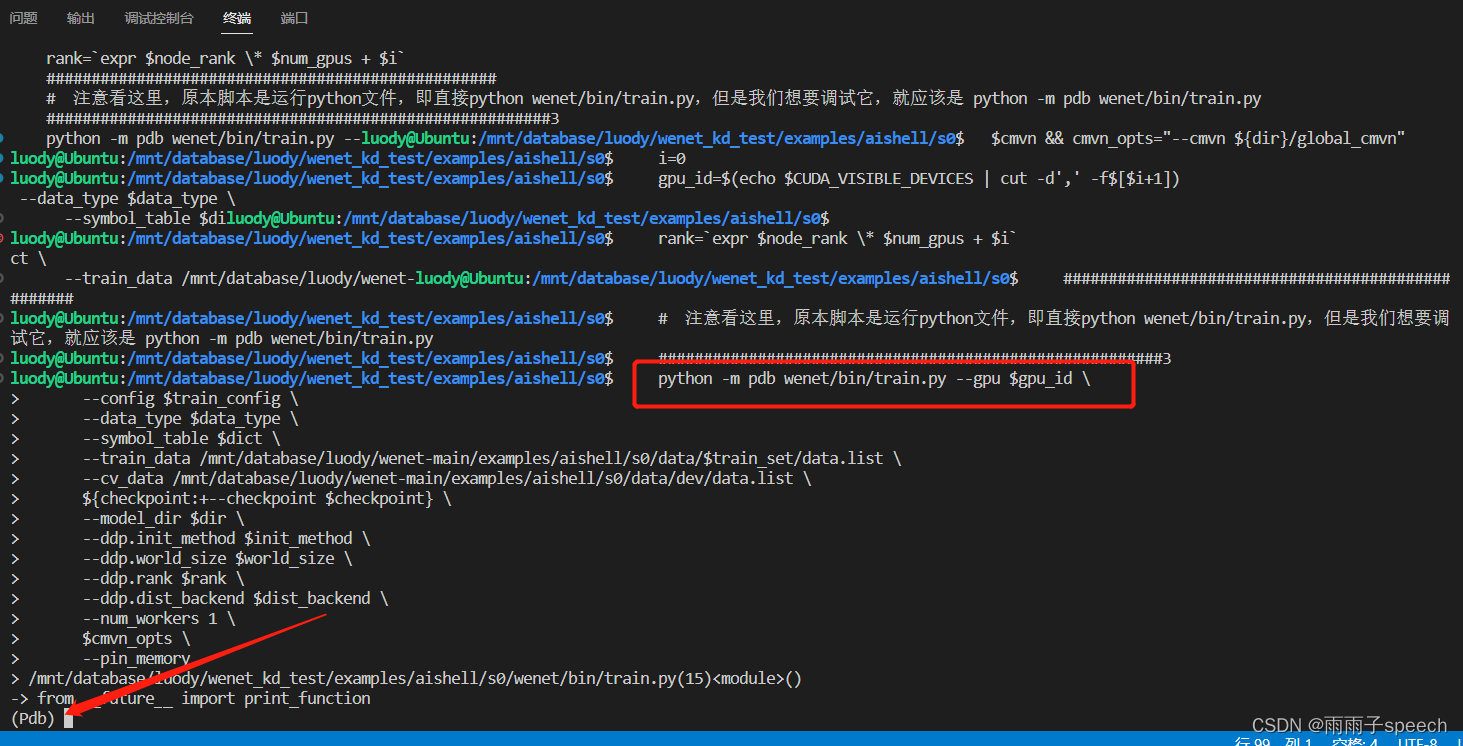Click the "--model_dir $dir \" line
This screenshot has width=1463, height=746.
[163, 518]
